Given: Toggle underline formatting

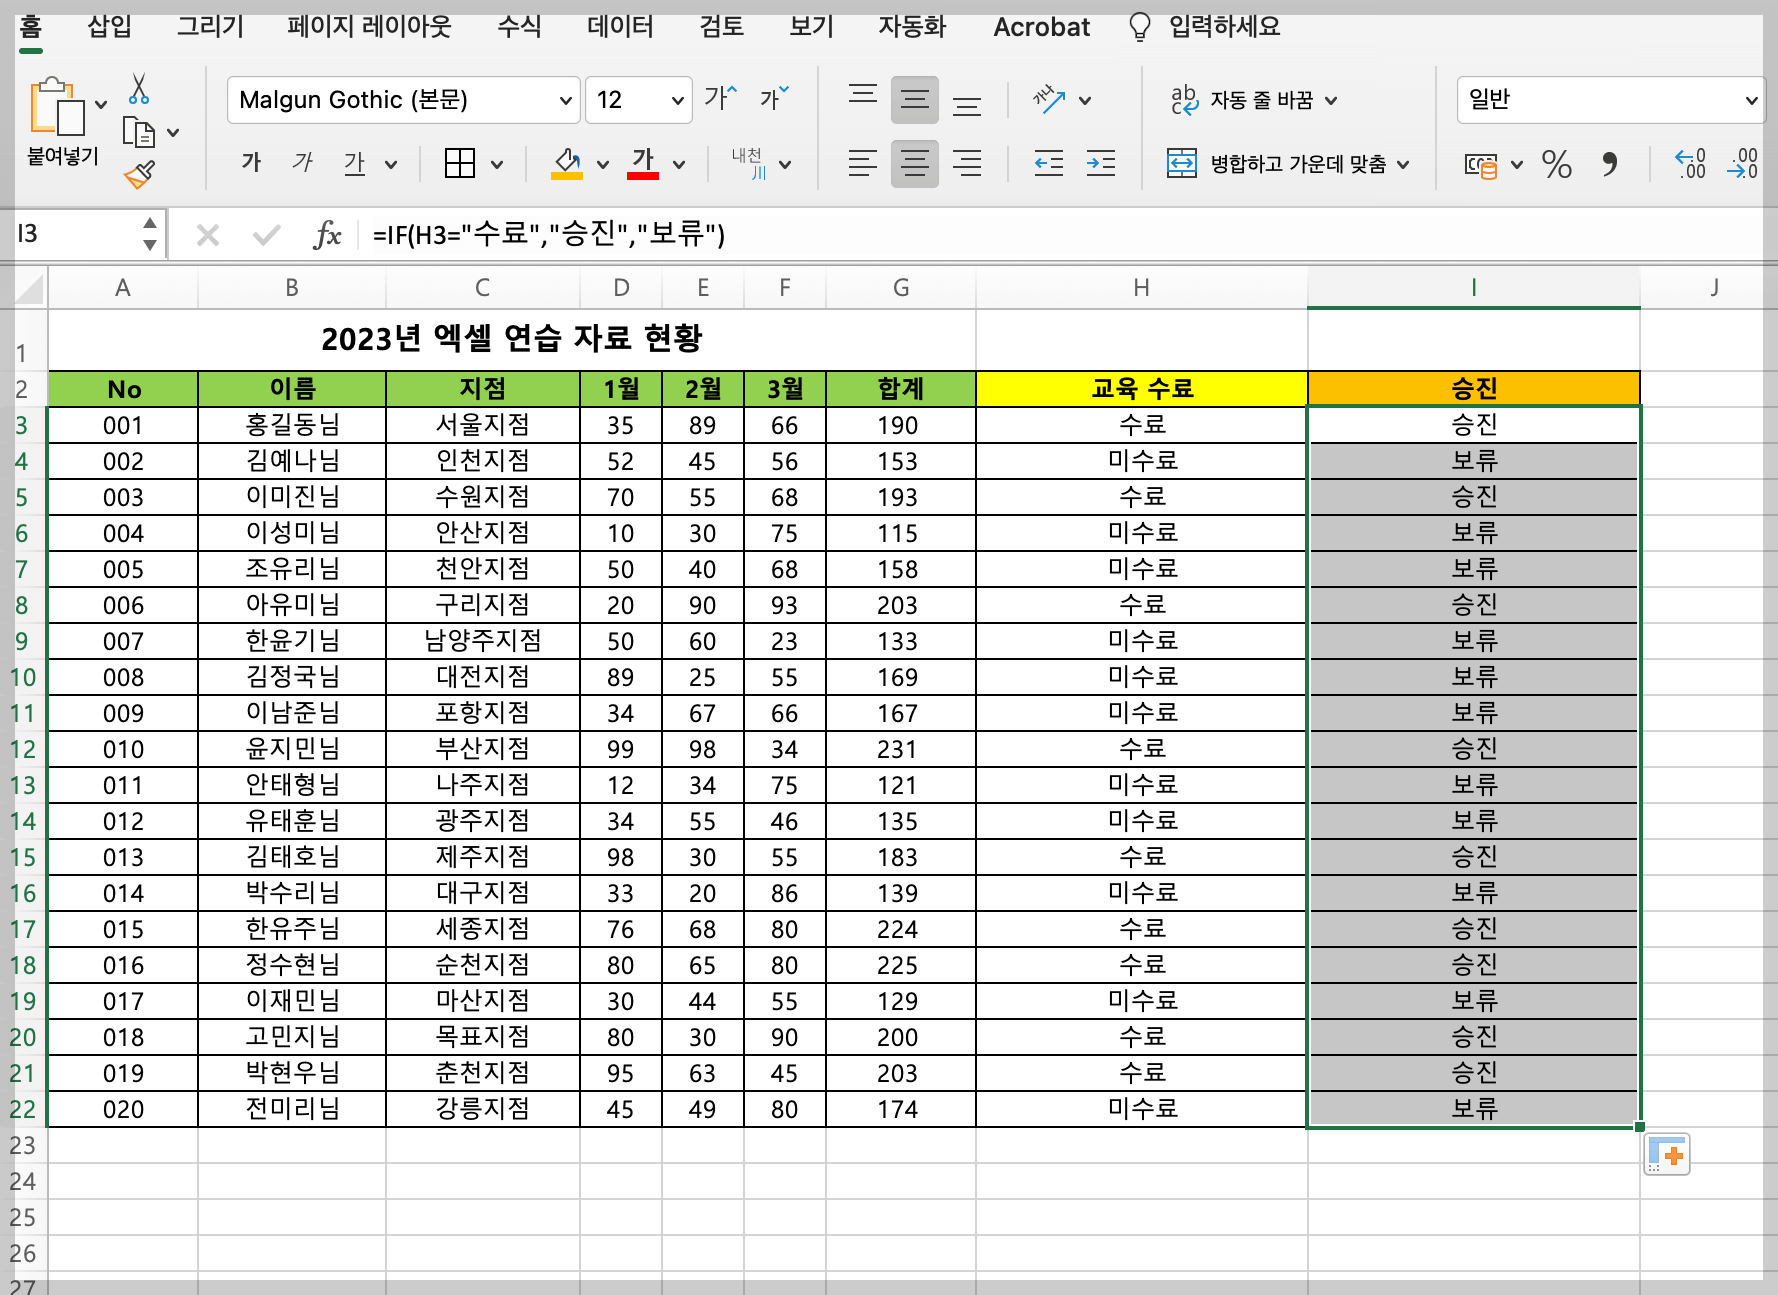Looking at the screenshot, I should click(355, 163).
